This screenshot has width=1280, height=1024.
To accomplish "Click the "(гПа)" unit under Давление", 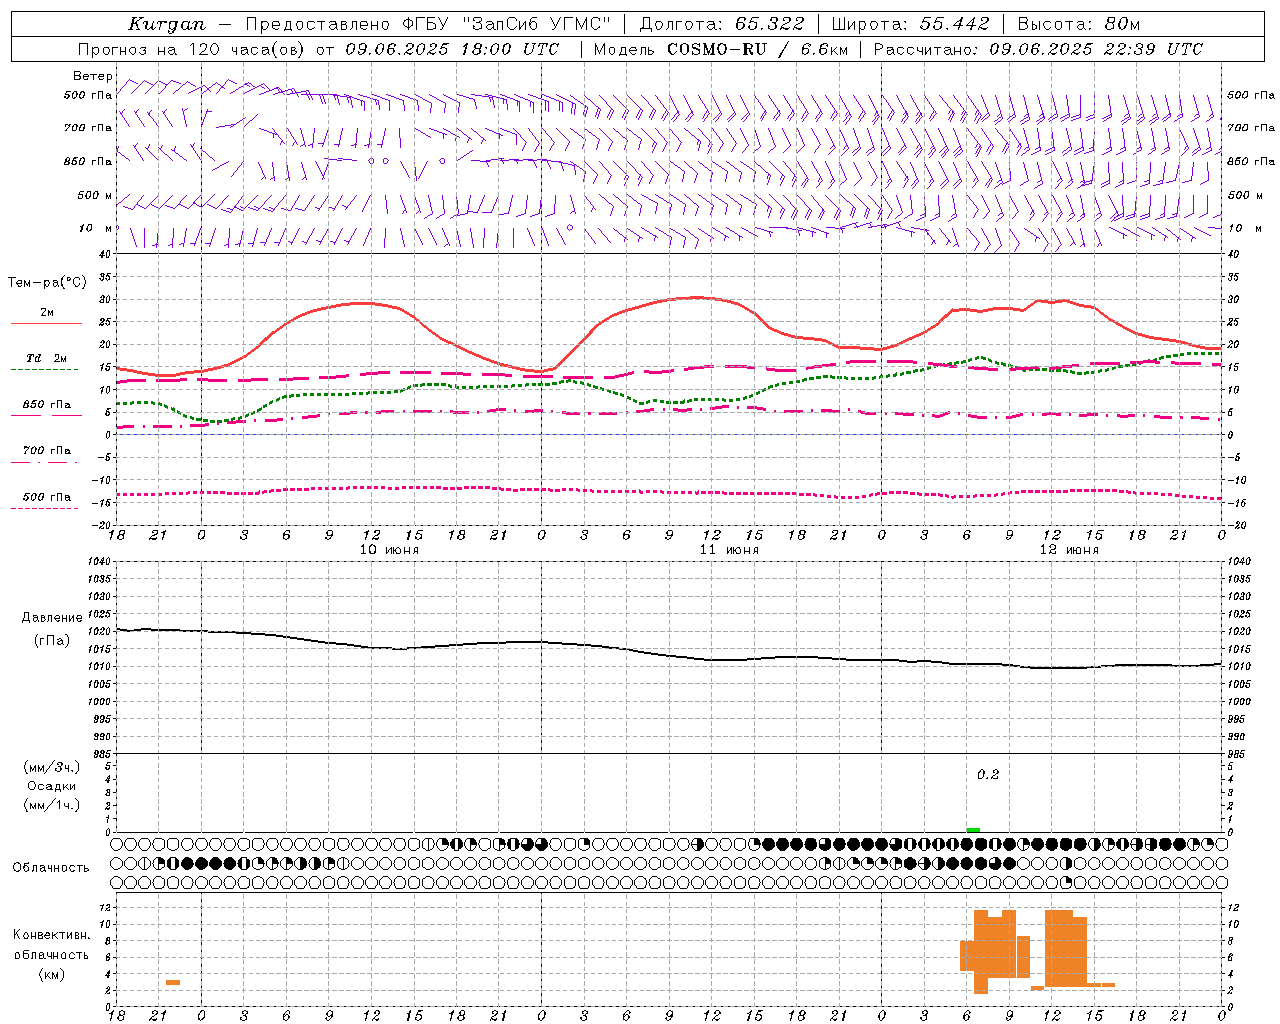I will click(52, 641).
